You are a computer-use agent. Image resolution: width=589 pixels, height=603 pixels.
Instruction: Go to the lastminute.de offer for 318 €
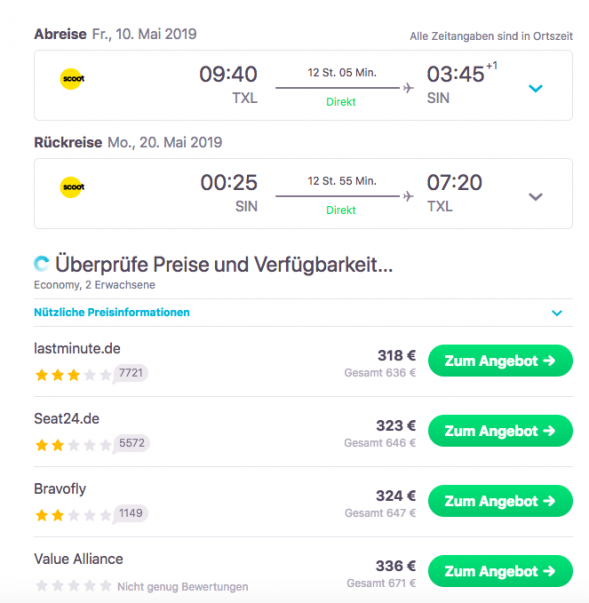(x=500, y=361)
